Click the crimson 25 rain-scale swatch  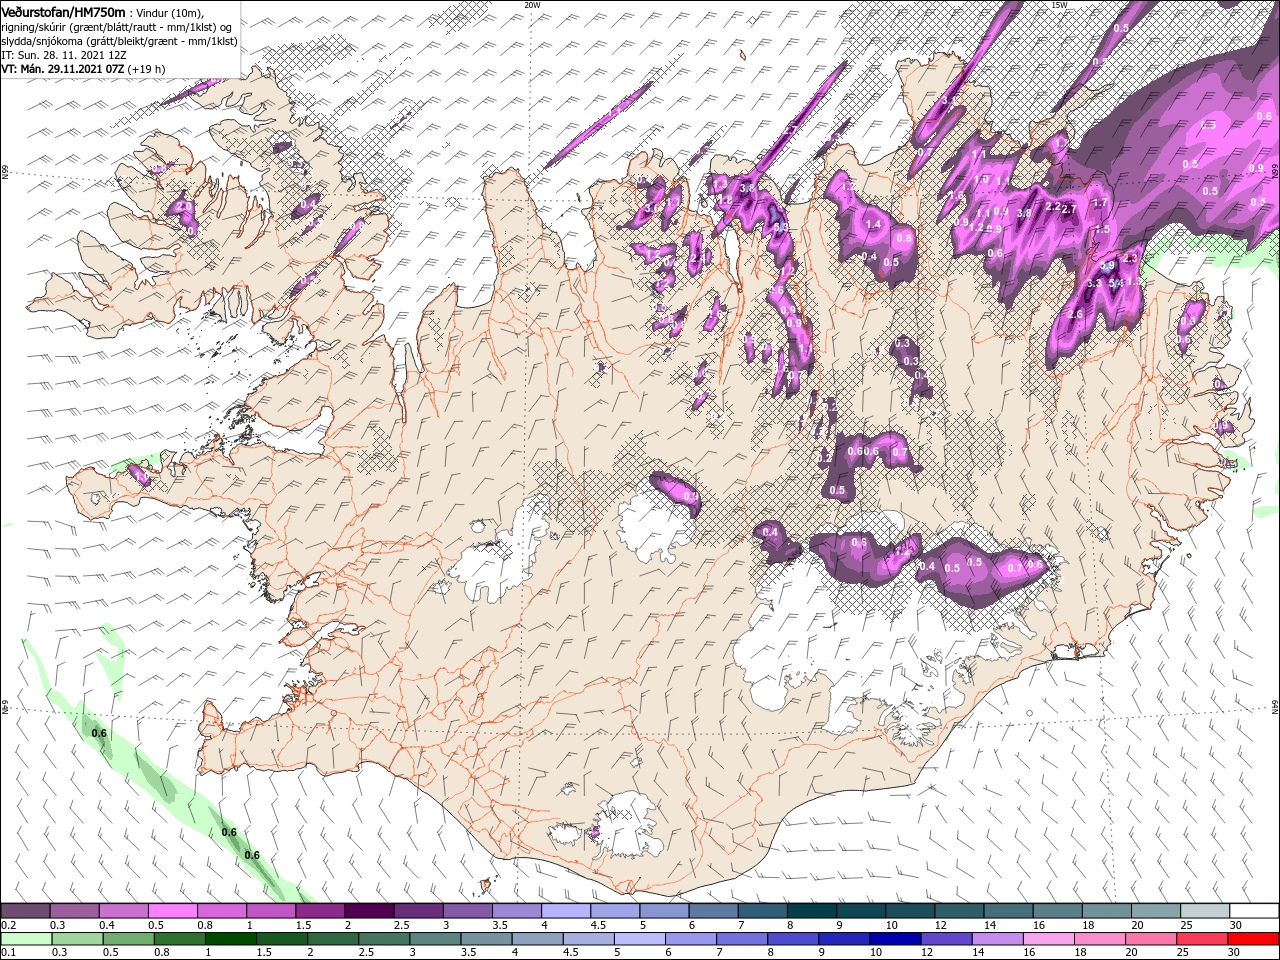1204,939
